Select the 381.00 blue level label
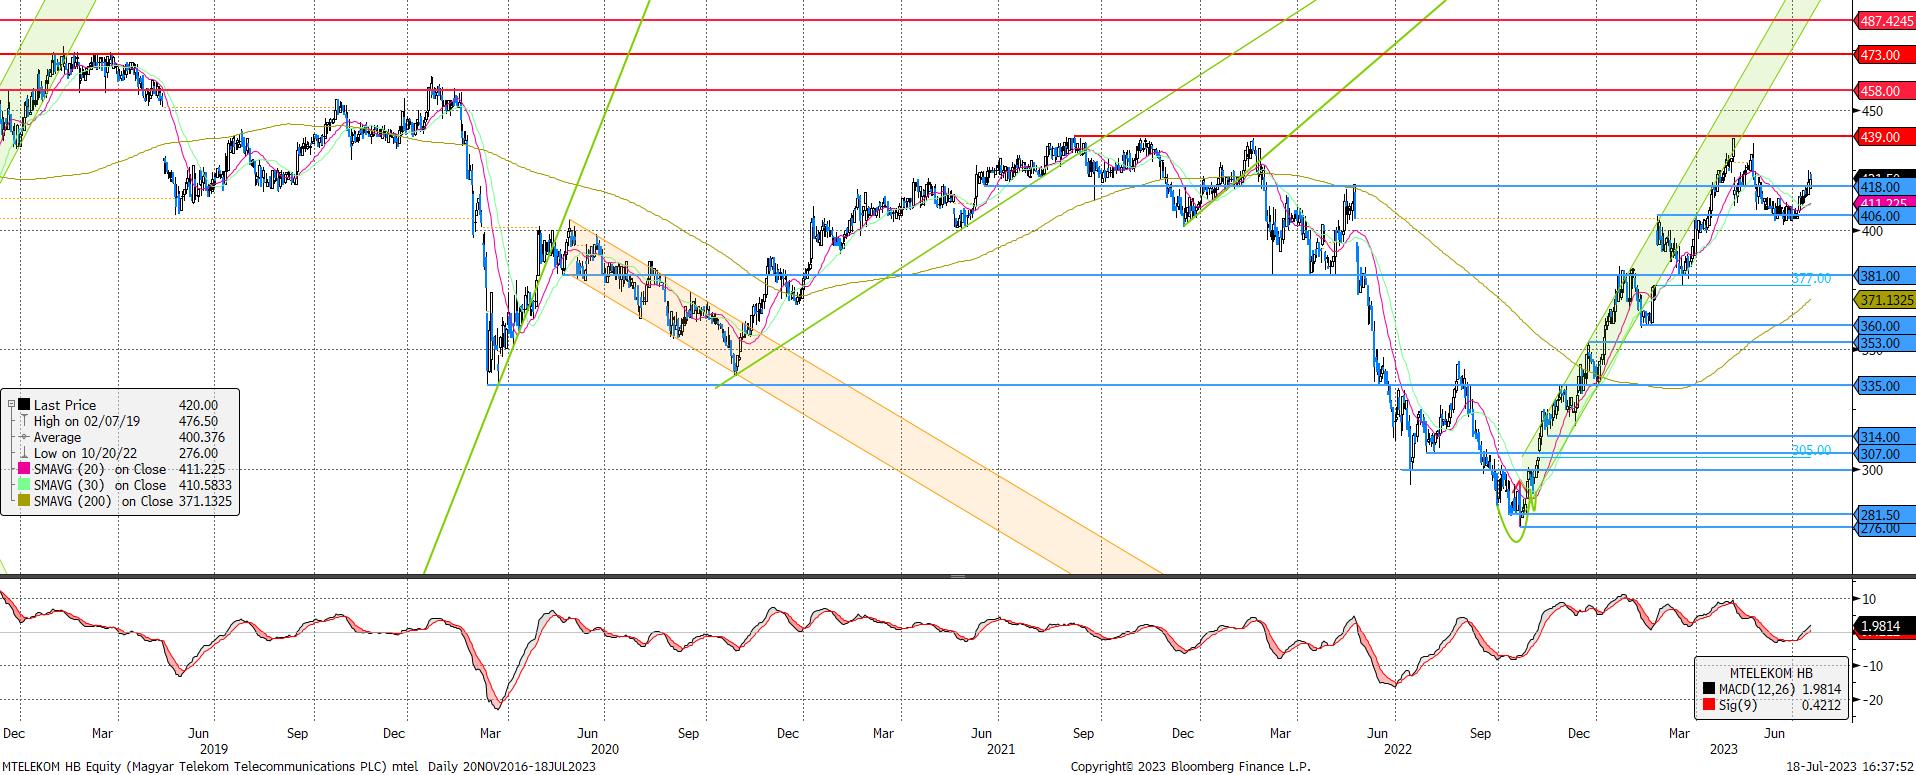Viewport: 1916px width, 775px height. pos(1884,276)
